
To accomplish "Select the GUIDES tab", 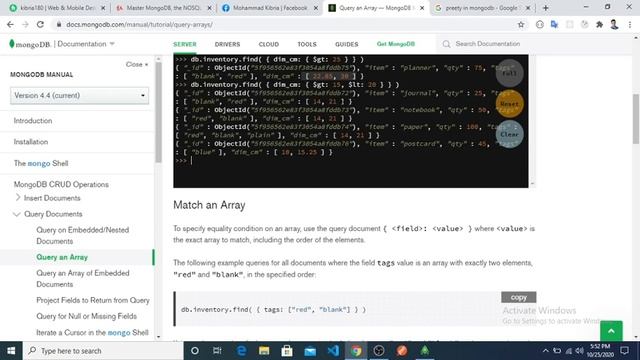I will 347,44.
